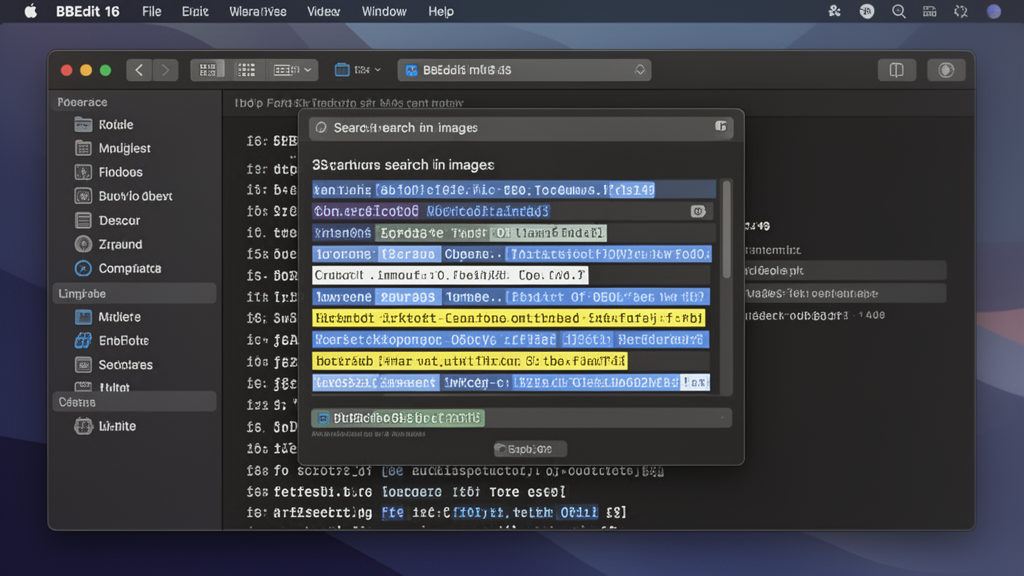Open the list view options dropdown

tap(292, 70)
